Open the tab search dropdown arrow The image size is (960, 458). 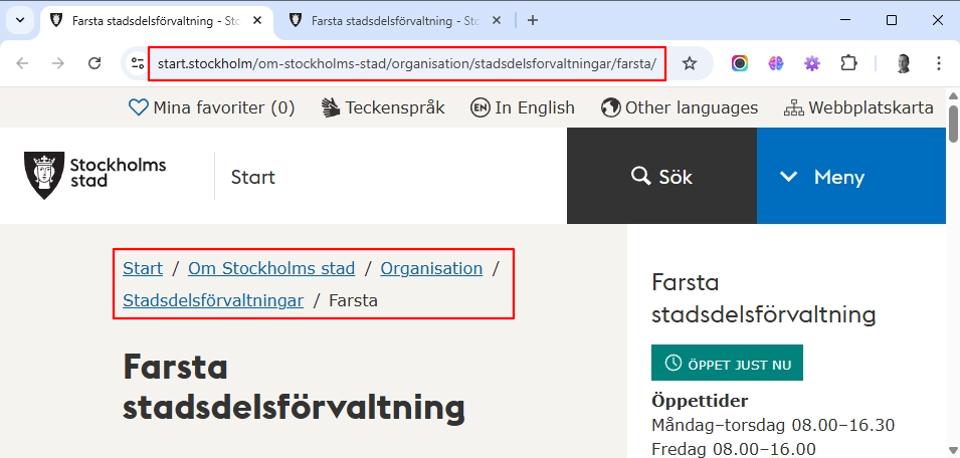pyautogui.click(x=19, y=20)
